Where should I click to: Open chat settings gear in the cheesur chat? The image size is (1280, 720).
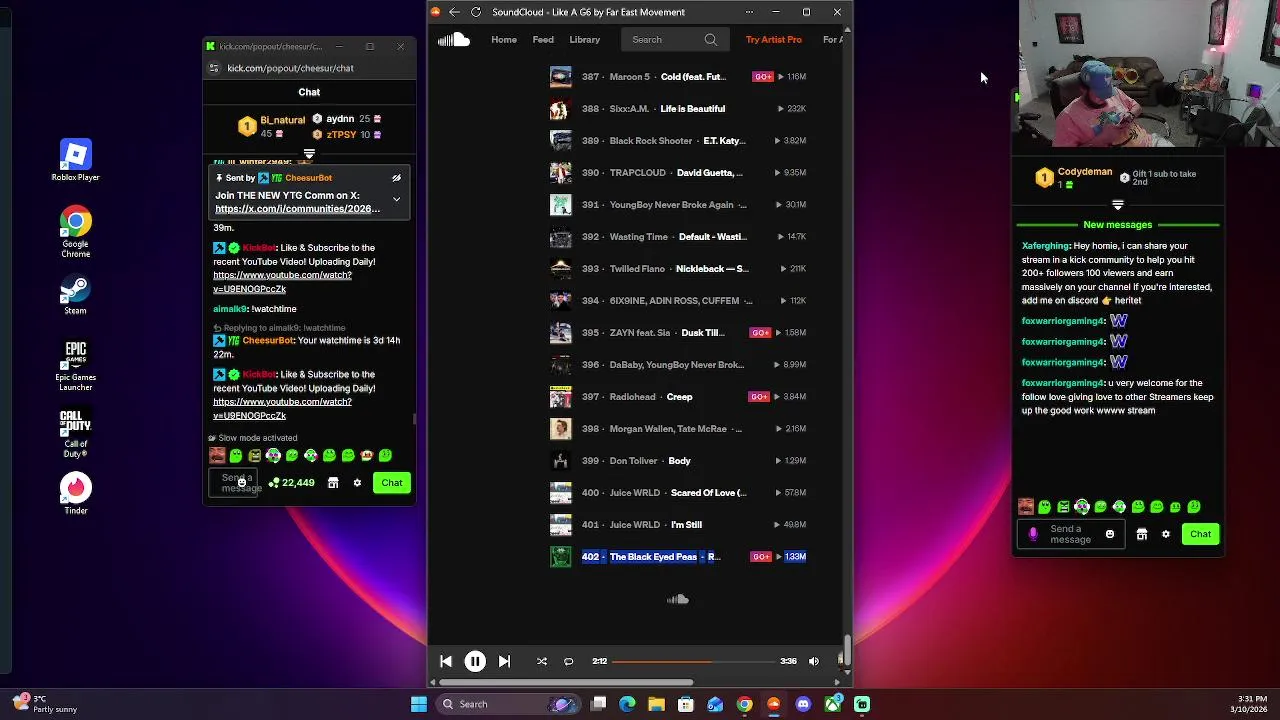[357, 483]
